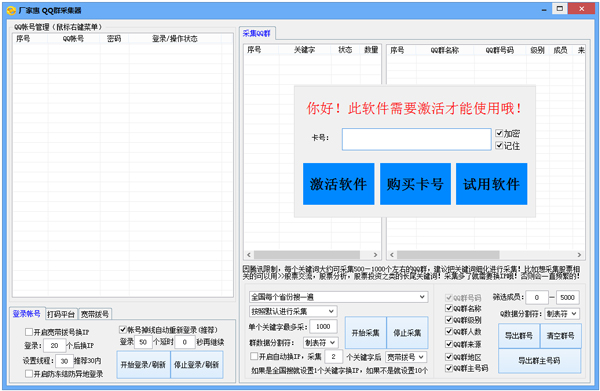Screen dimensions: 600x391
Task: Open the 宽带拨号 tab
Action: click(95, 314)
